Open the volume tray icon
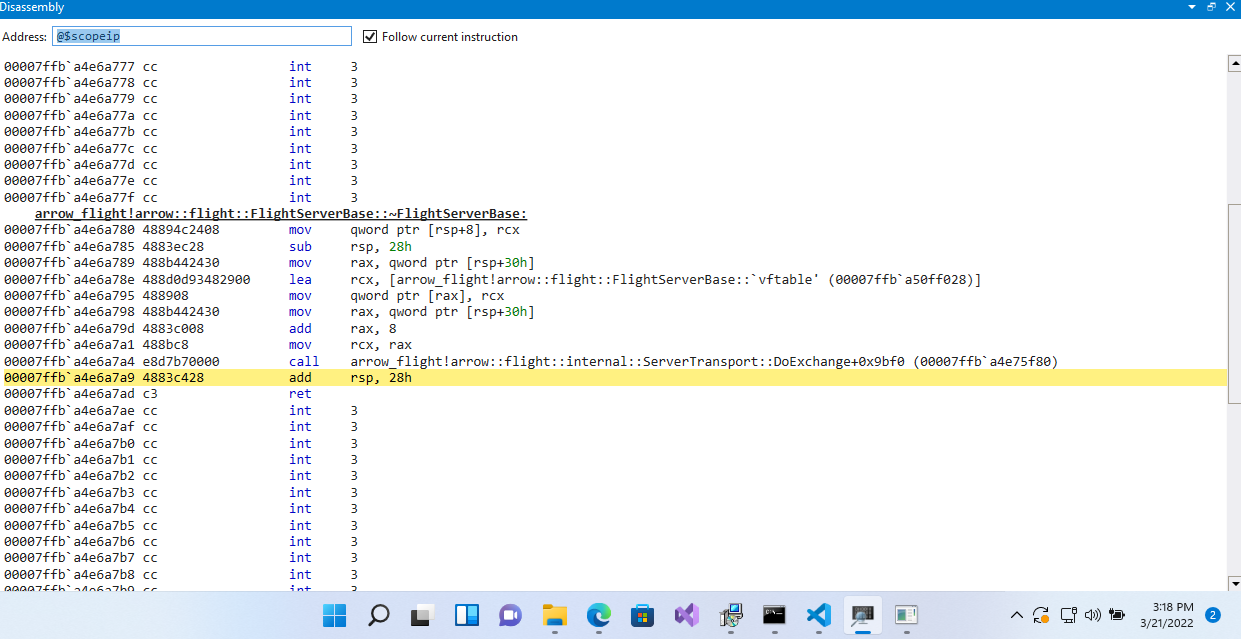Image resolution: width=1241 pixels, height=639 pixels. coord(1093,615)
